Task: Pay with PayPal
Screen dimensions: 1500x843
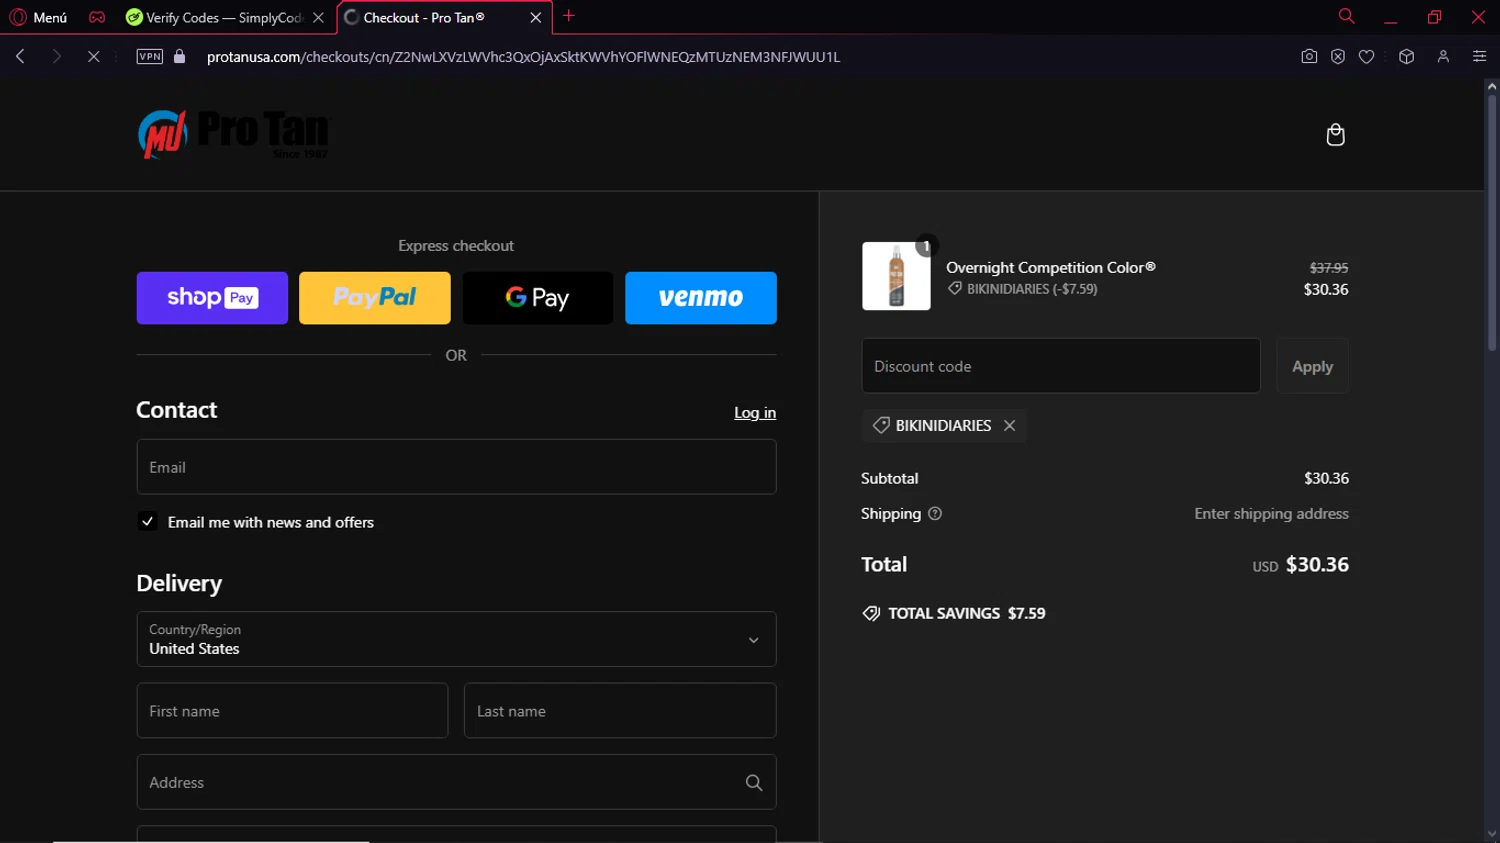Action: [375, 298]
